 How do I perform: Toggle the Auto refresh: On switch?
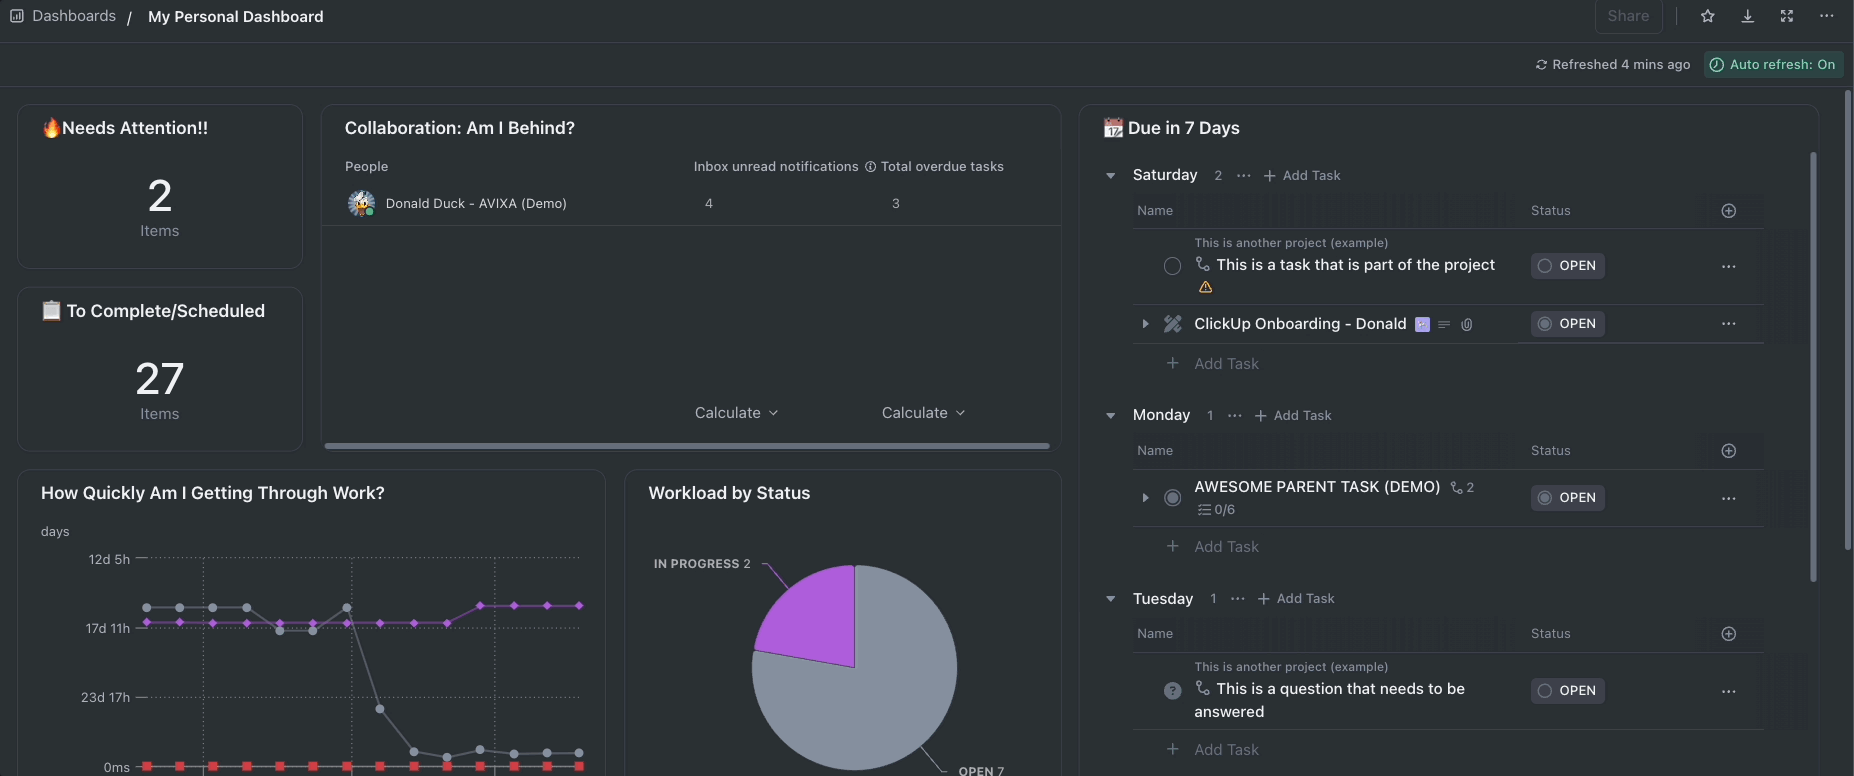pos(1774,65)
